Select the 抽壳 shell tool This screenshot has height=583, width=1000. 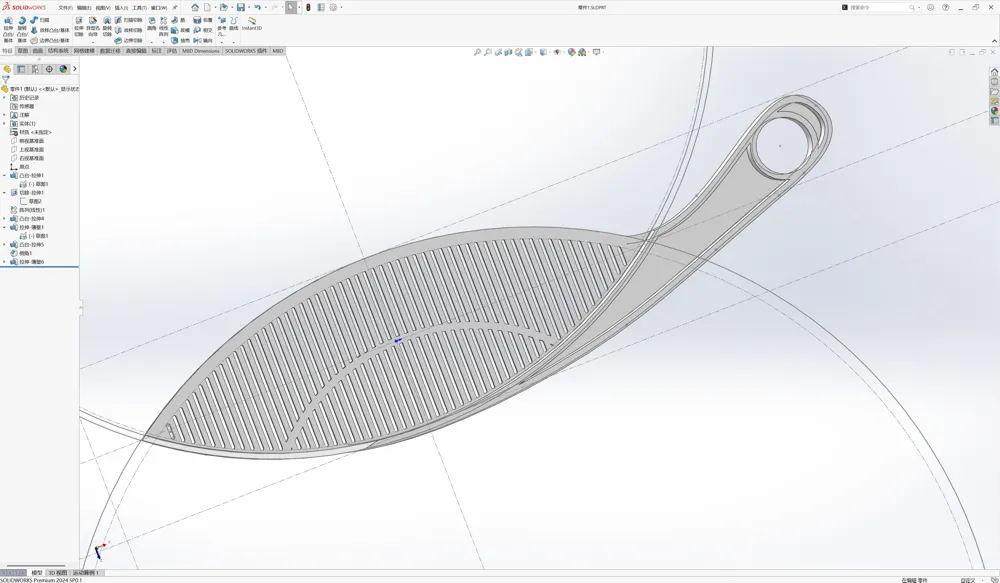(180, 40)
